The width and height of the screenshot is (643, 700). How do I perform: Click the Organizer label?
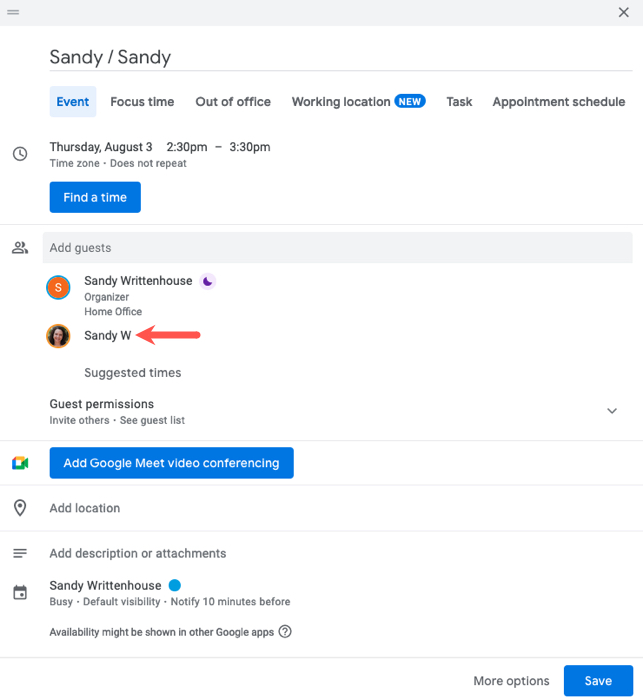pyautogui.click(x=107, y=297)
